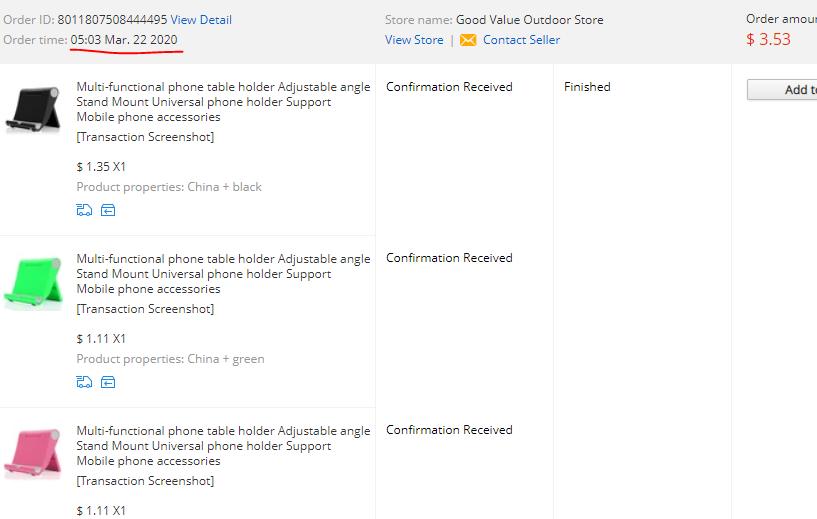
Task: Click the Contact Seller link
Action: click(521, 40)
